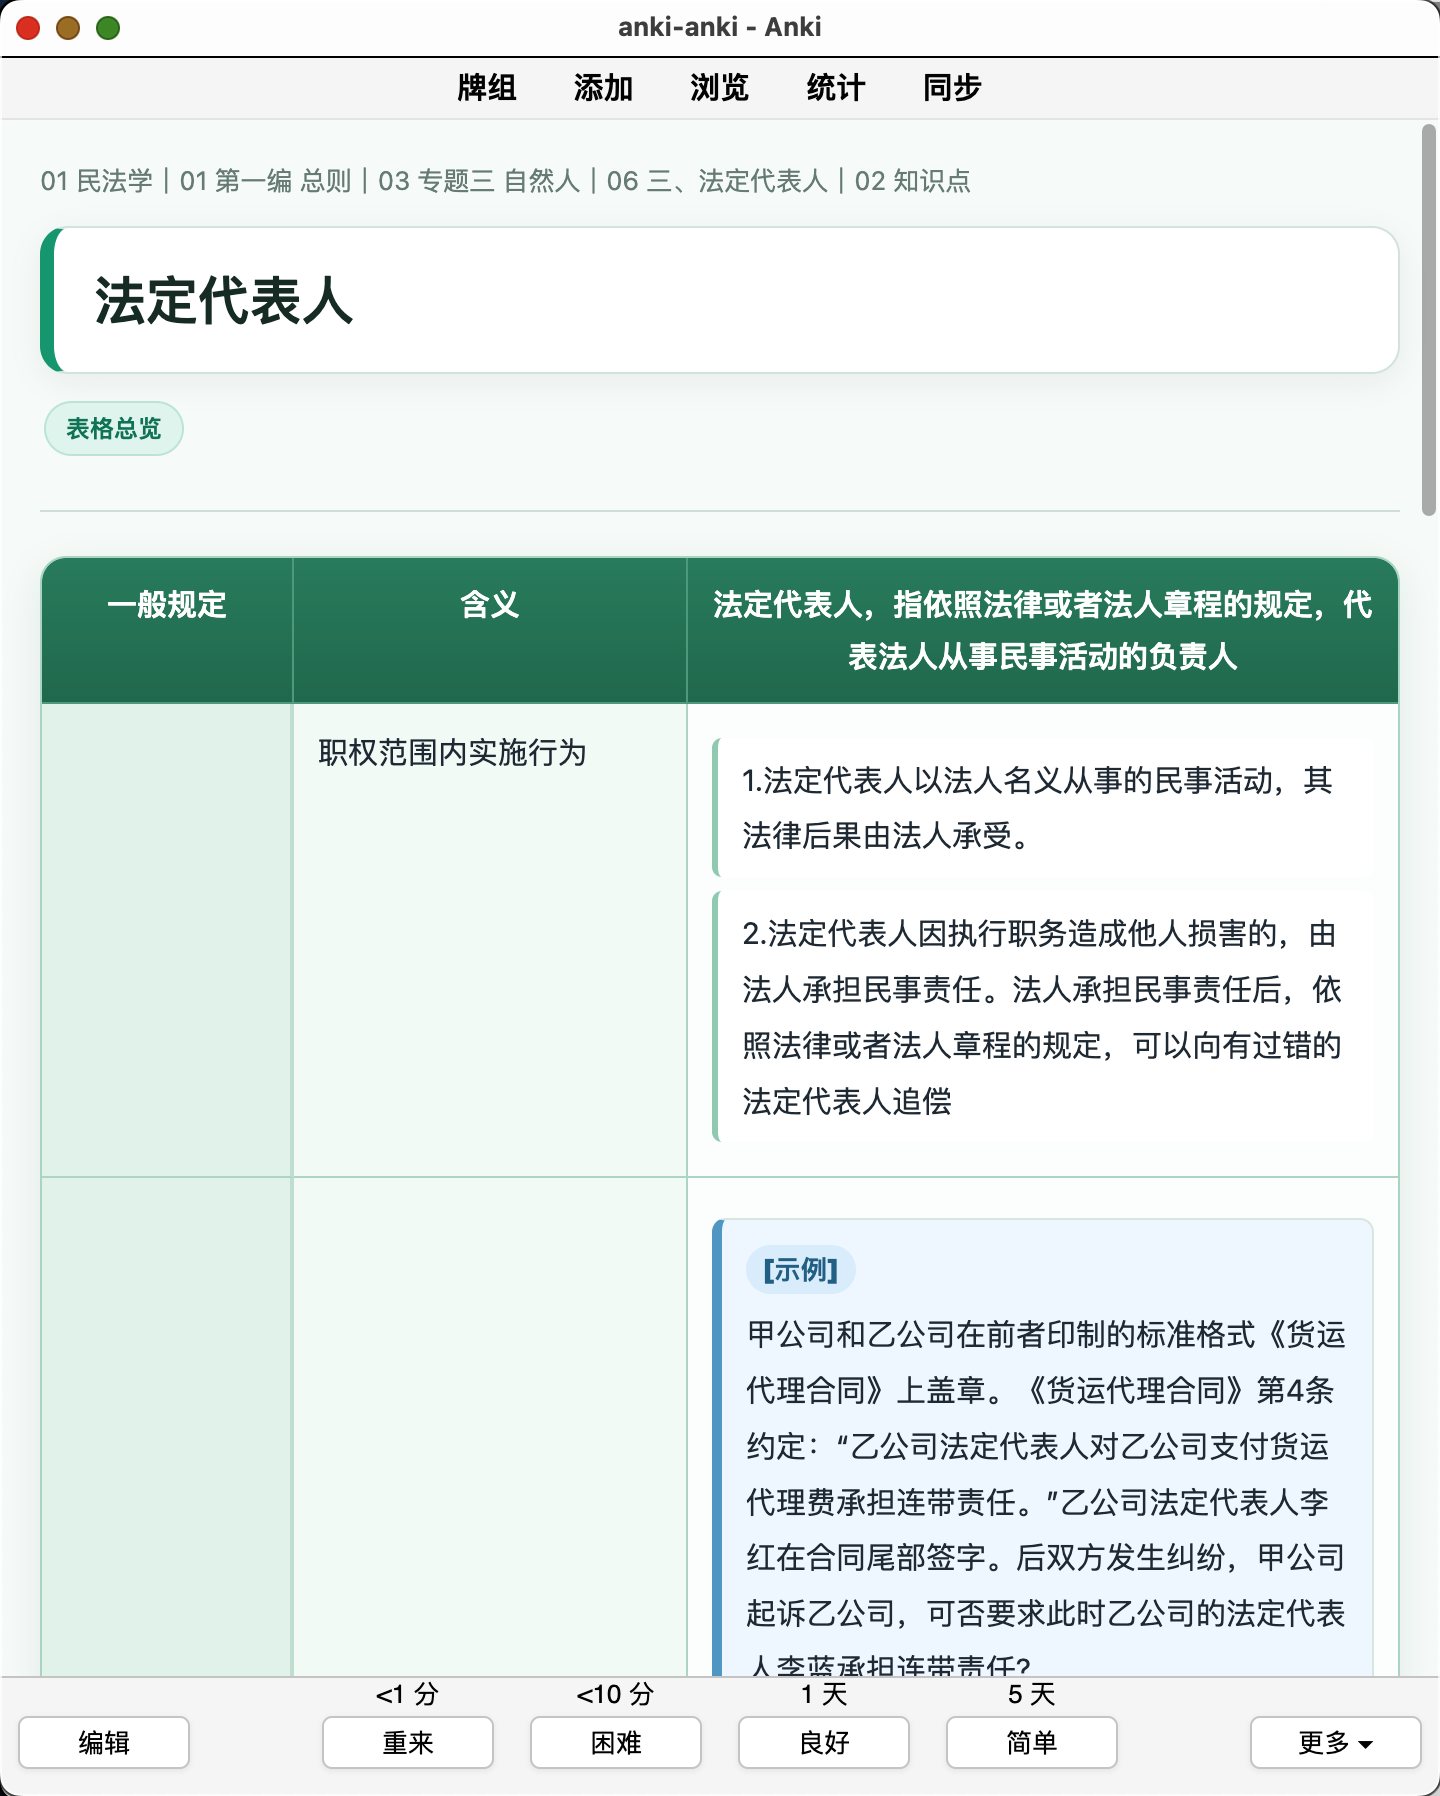Rate the card as 困难
This screenshot has width=1440, height=1796.
click(616, 1742)
